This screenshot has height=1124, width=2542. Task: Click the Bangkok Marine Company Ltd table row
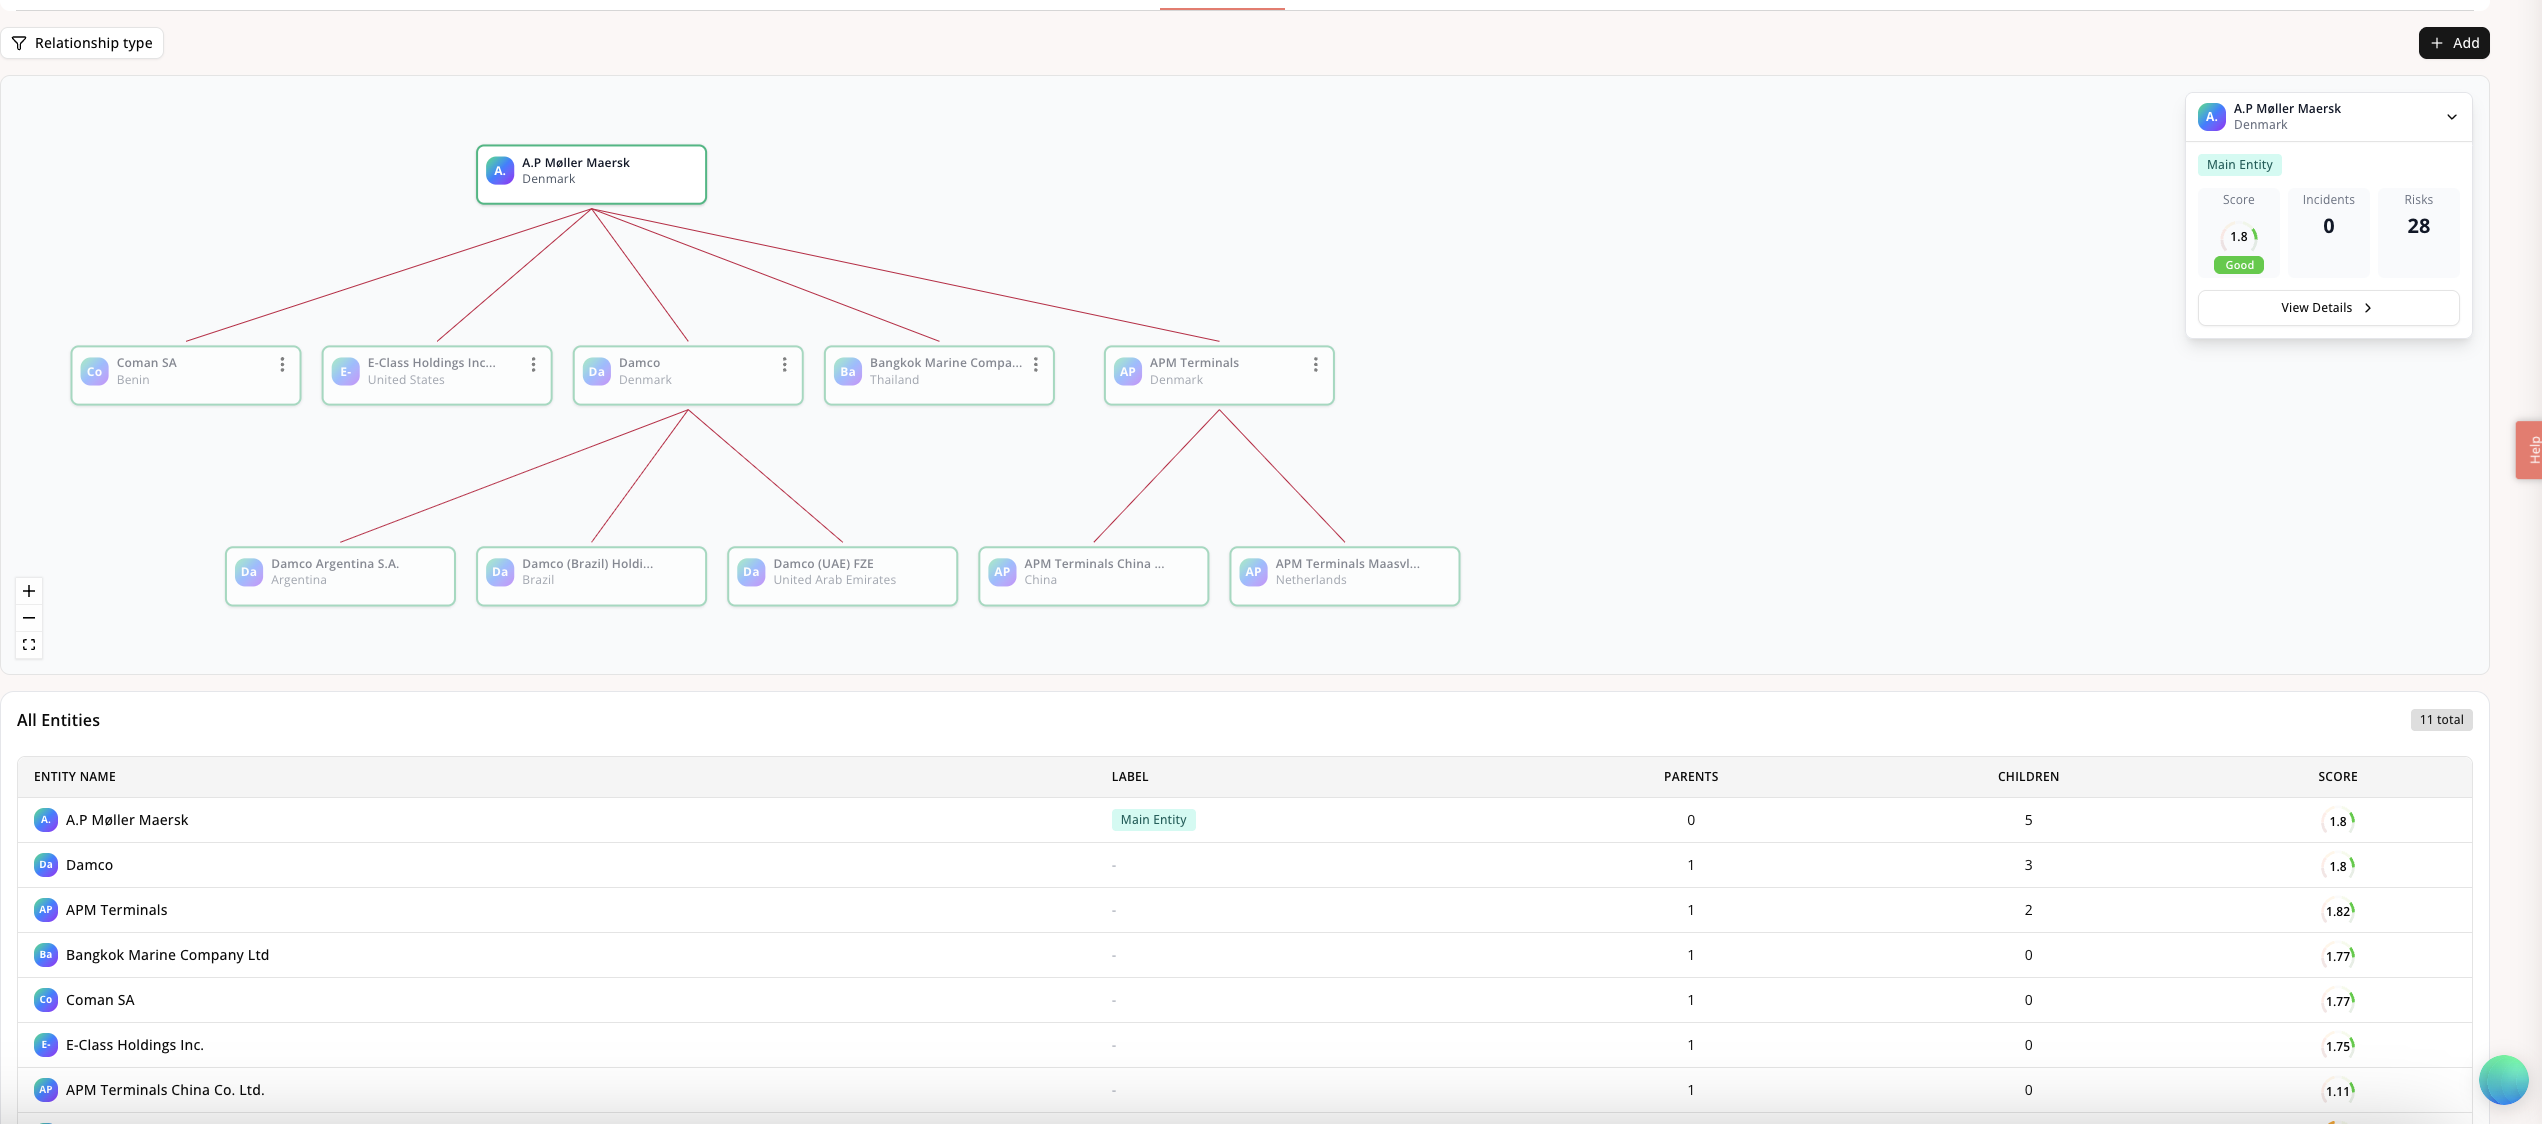click(x=167, y=955)
